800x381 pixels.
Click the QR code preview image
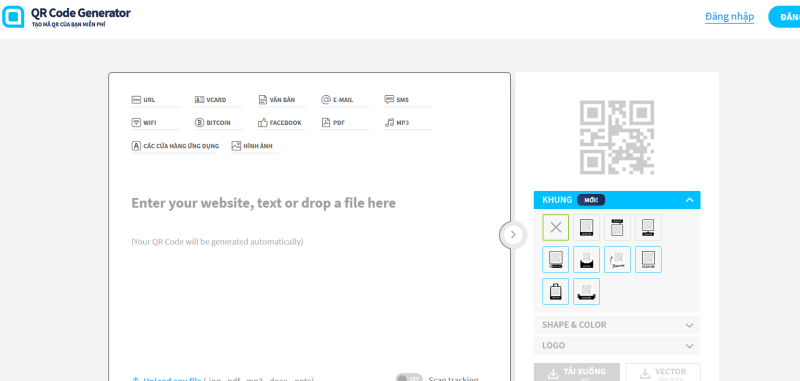(x=617, y=137)
